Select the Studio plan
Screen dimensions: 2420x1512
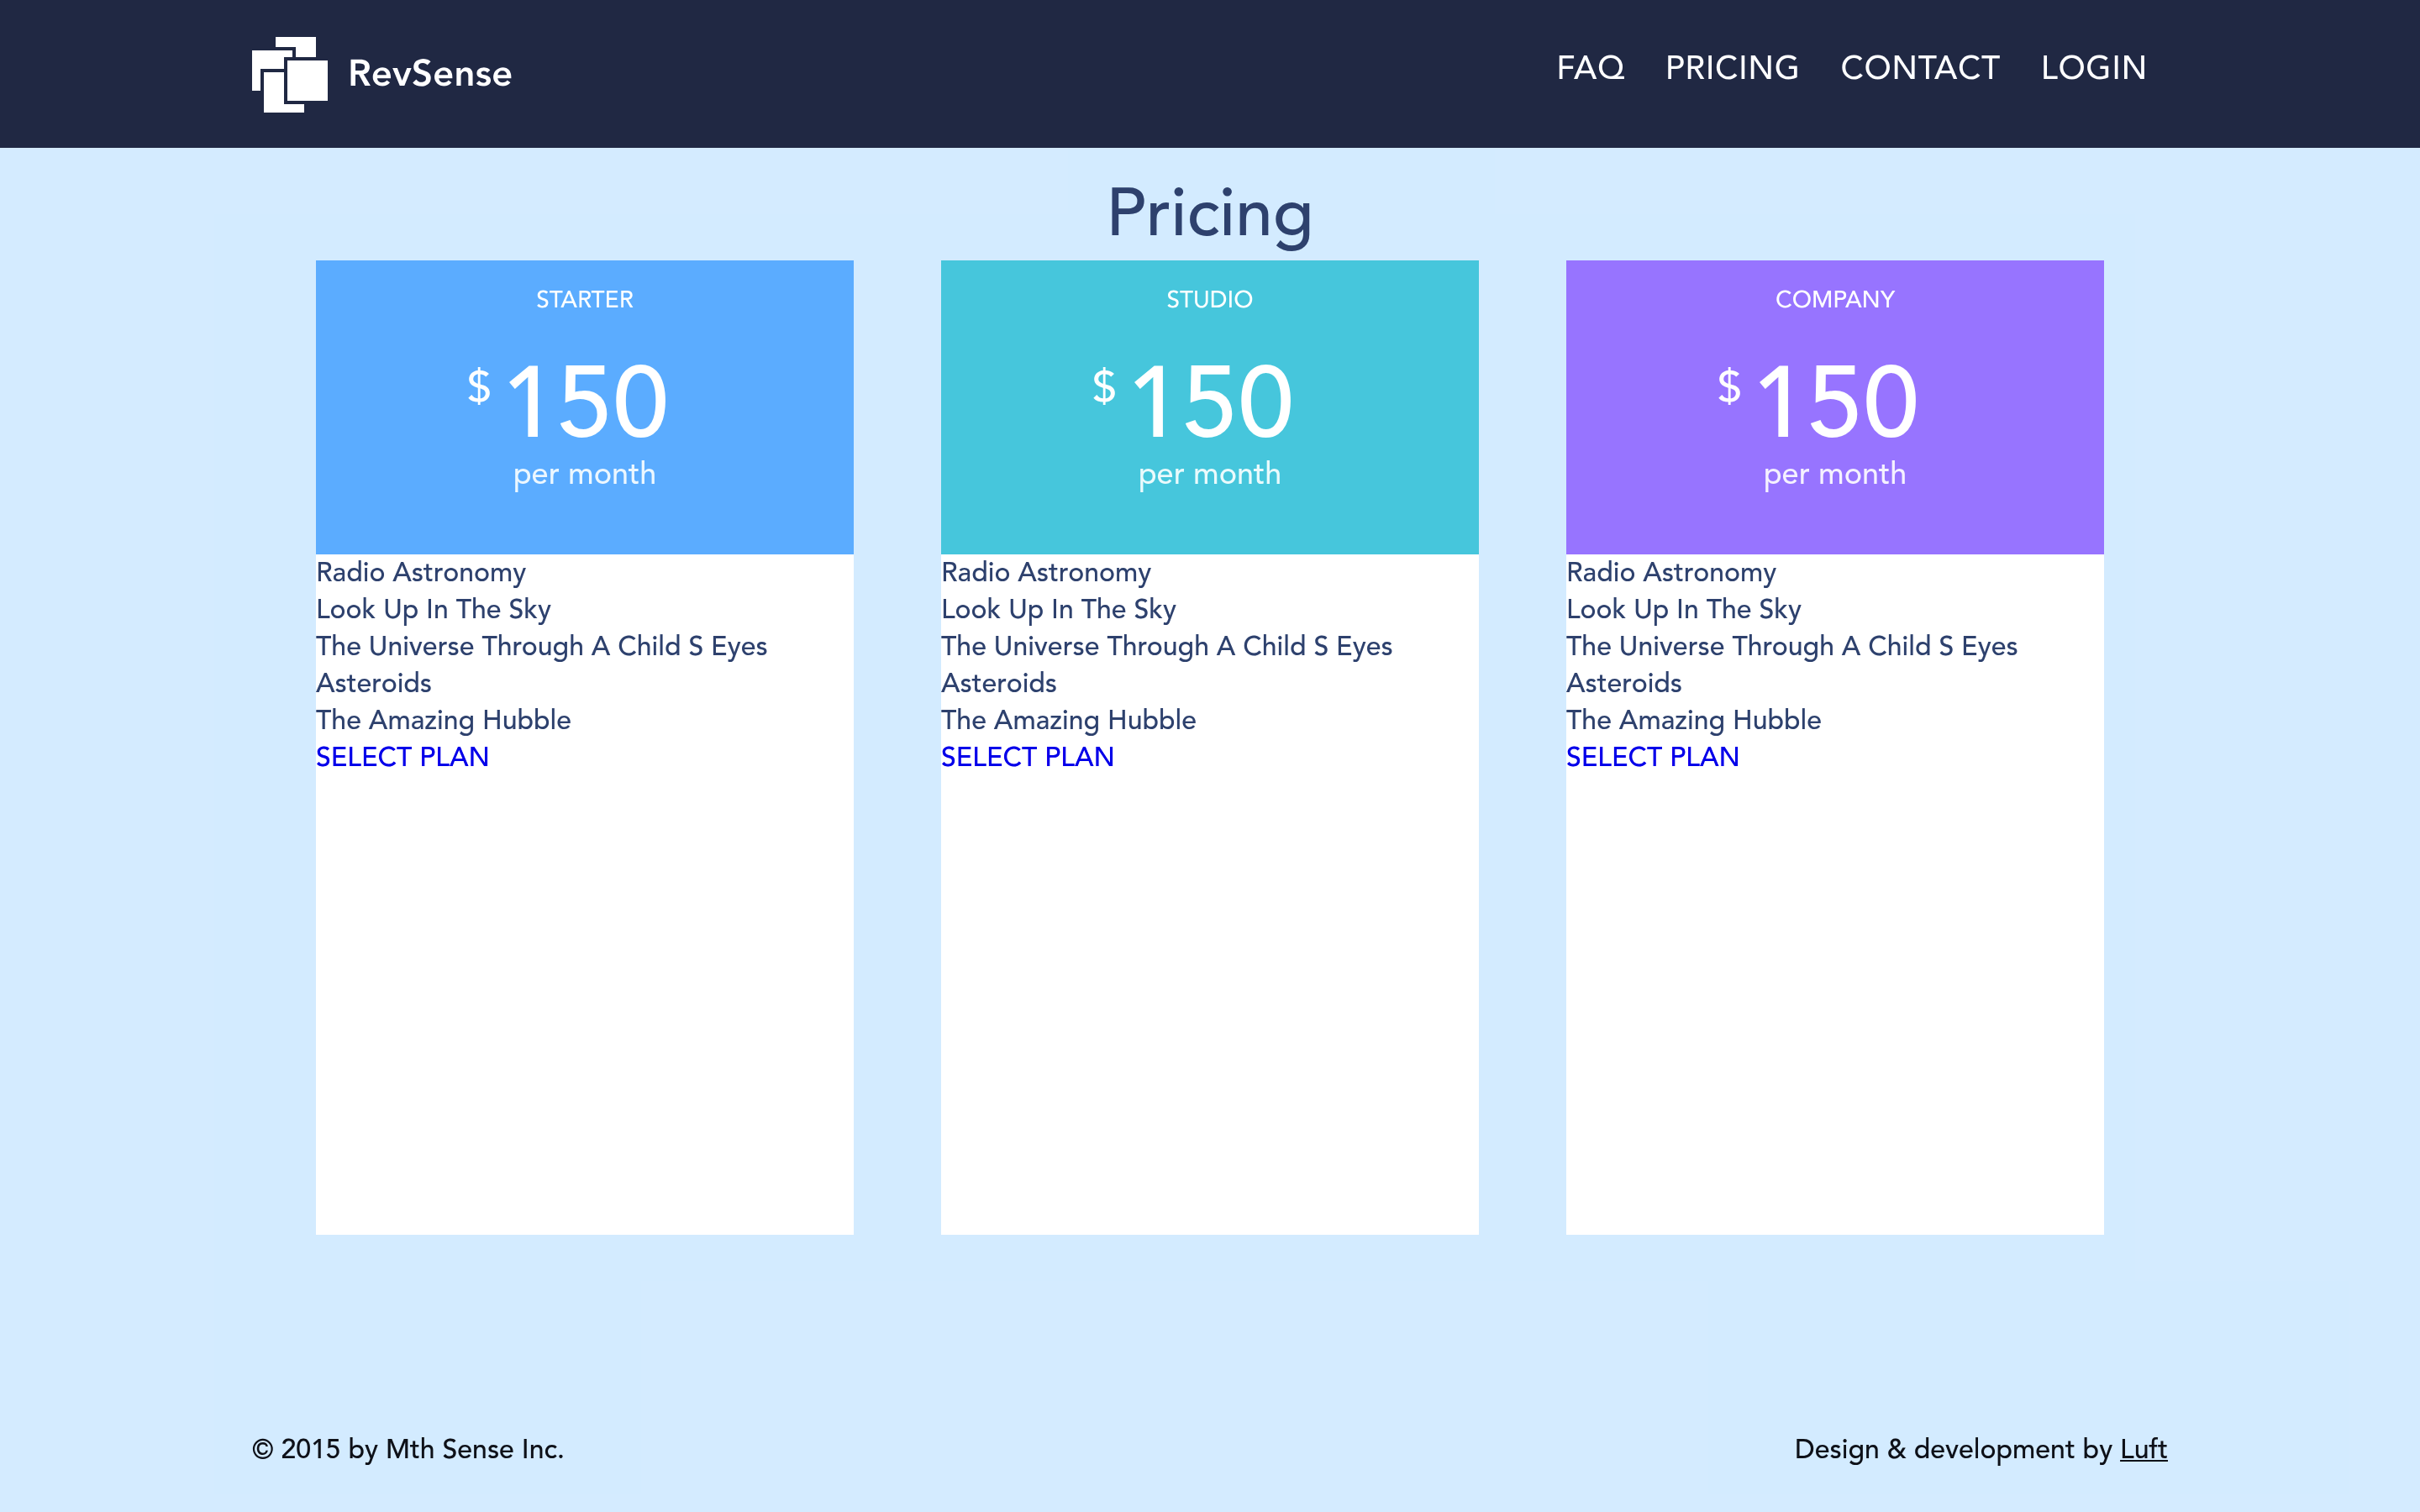pyautogui.click(x=1027, y=757)
